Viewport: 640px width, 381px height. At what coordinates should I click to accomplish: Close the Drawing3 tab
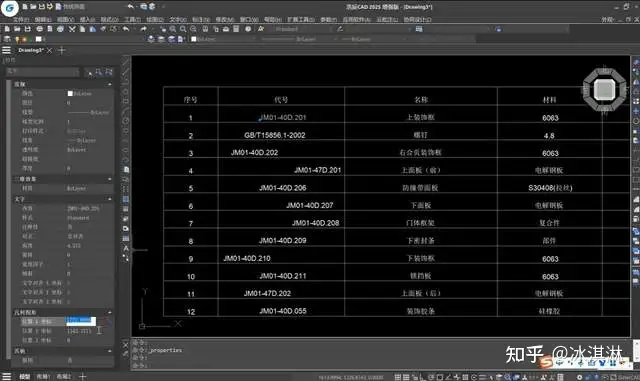pyautogui.click(x=49, y=50)
